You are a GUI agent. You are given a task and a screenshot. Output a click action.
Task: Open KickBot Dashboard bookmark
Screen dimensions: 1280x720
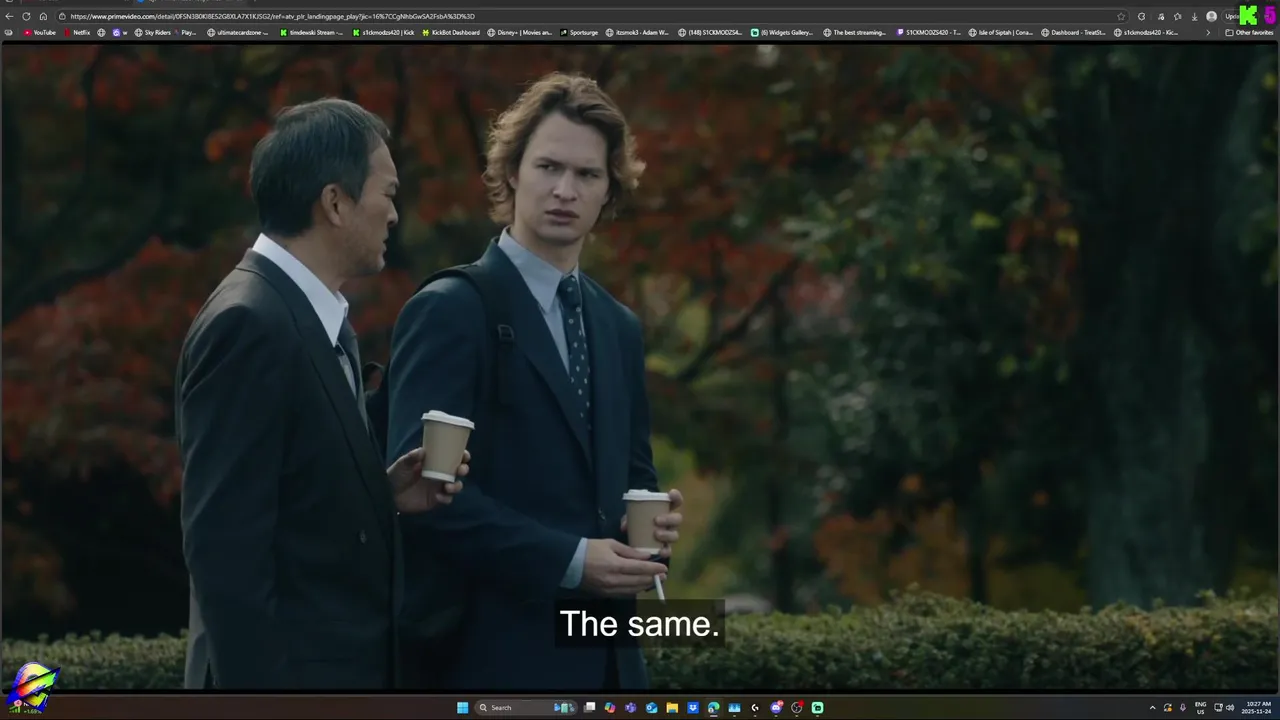tap(451, 32)
